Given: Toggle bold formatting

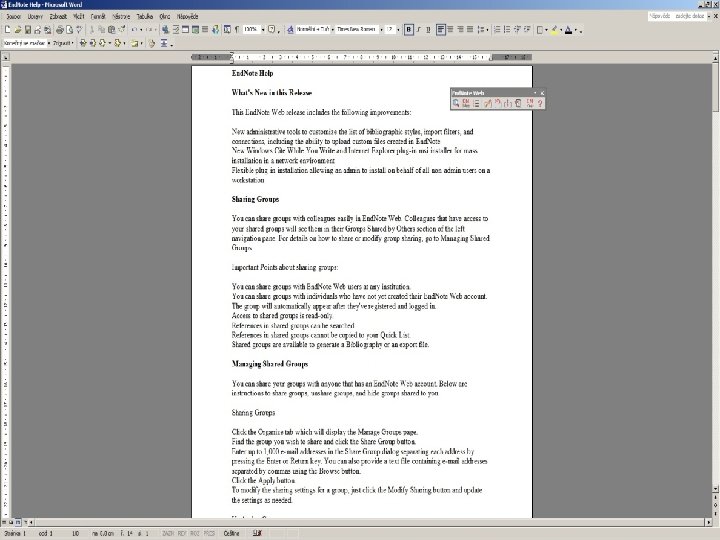Looking at the screenshot, I should (409, 30).
